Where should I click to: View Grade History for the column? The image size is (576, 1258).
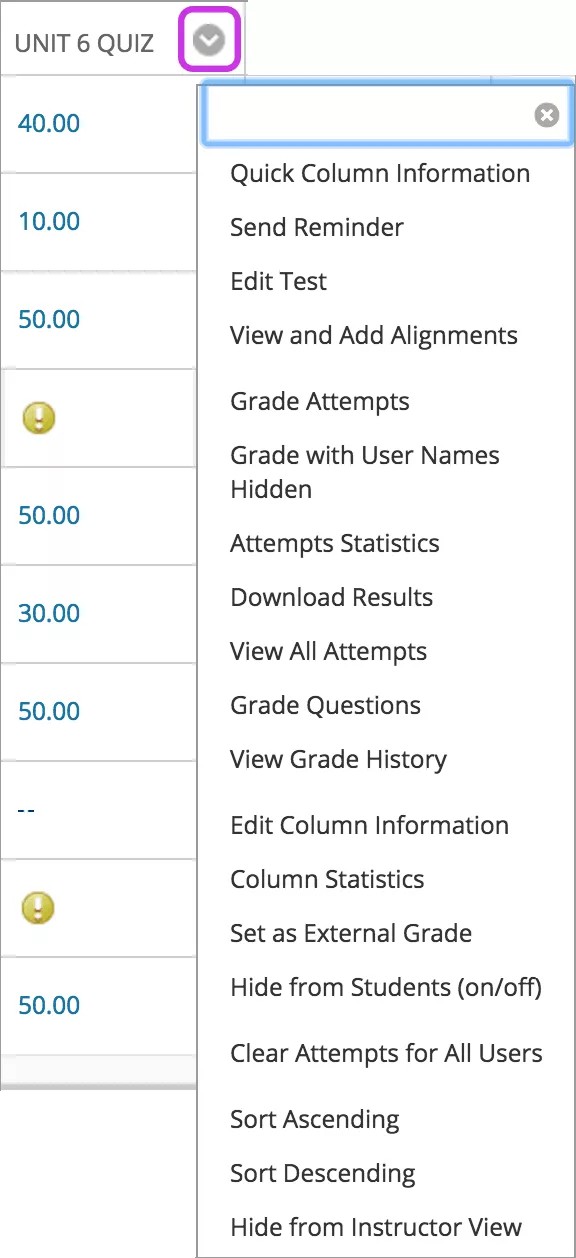(x=339, y=759)
